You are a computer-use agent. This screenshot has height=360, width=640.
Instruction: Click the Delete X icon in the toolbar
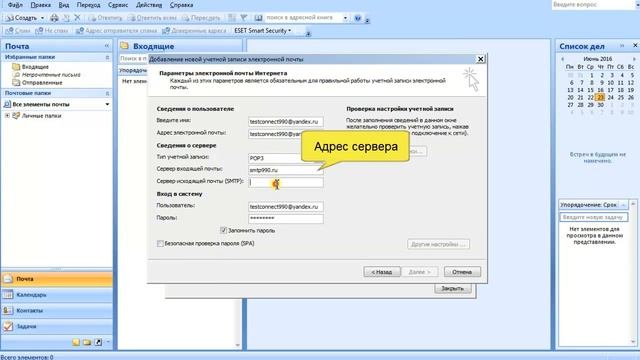[x=77, y=18]
